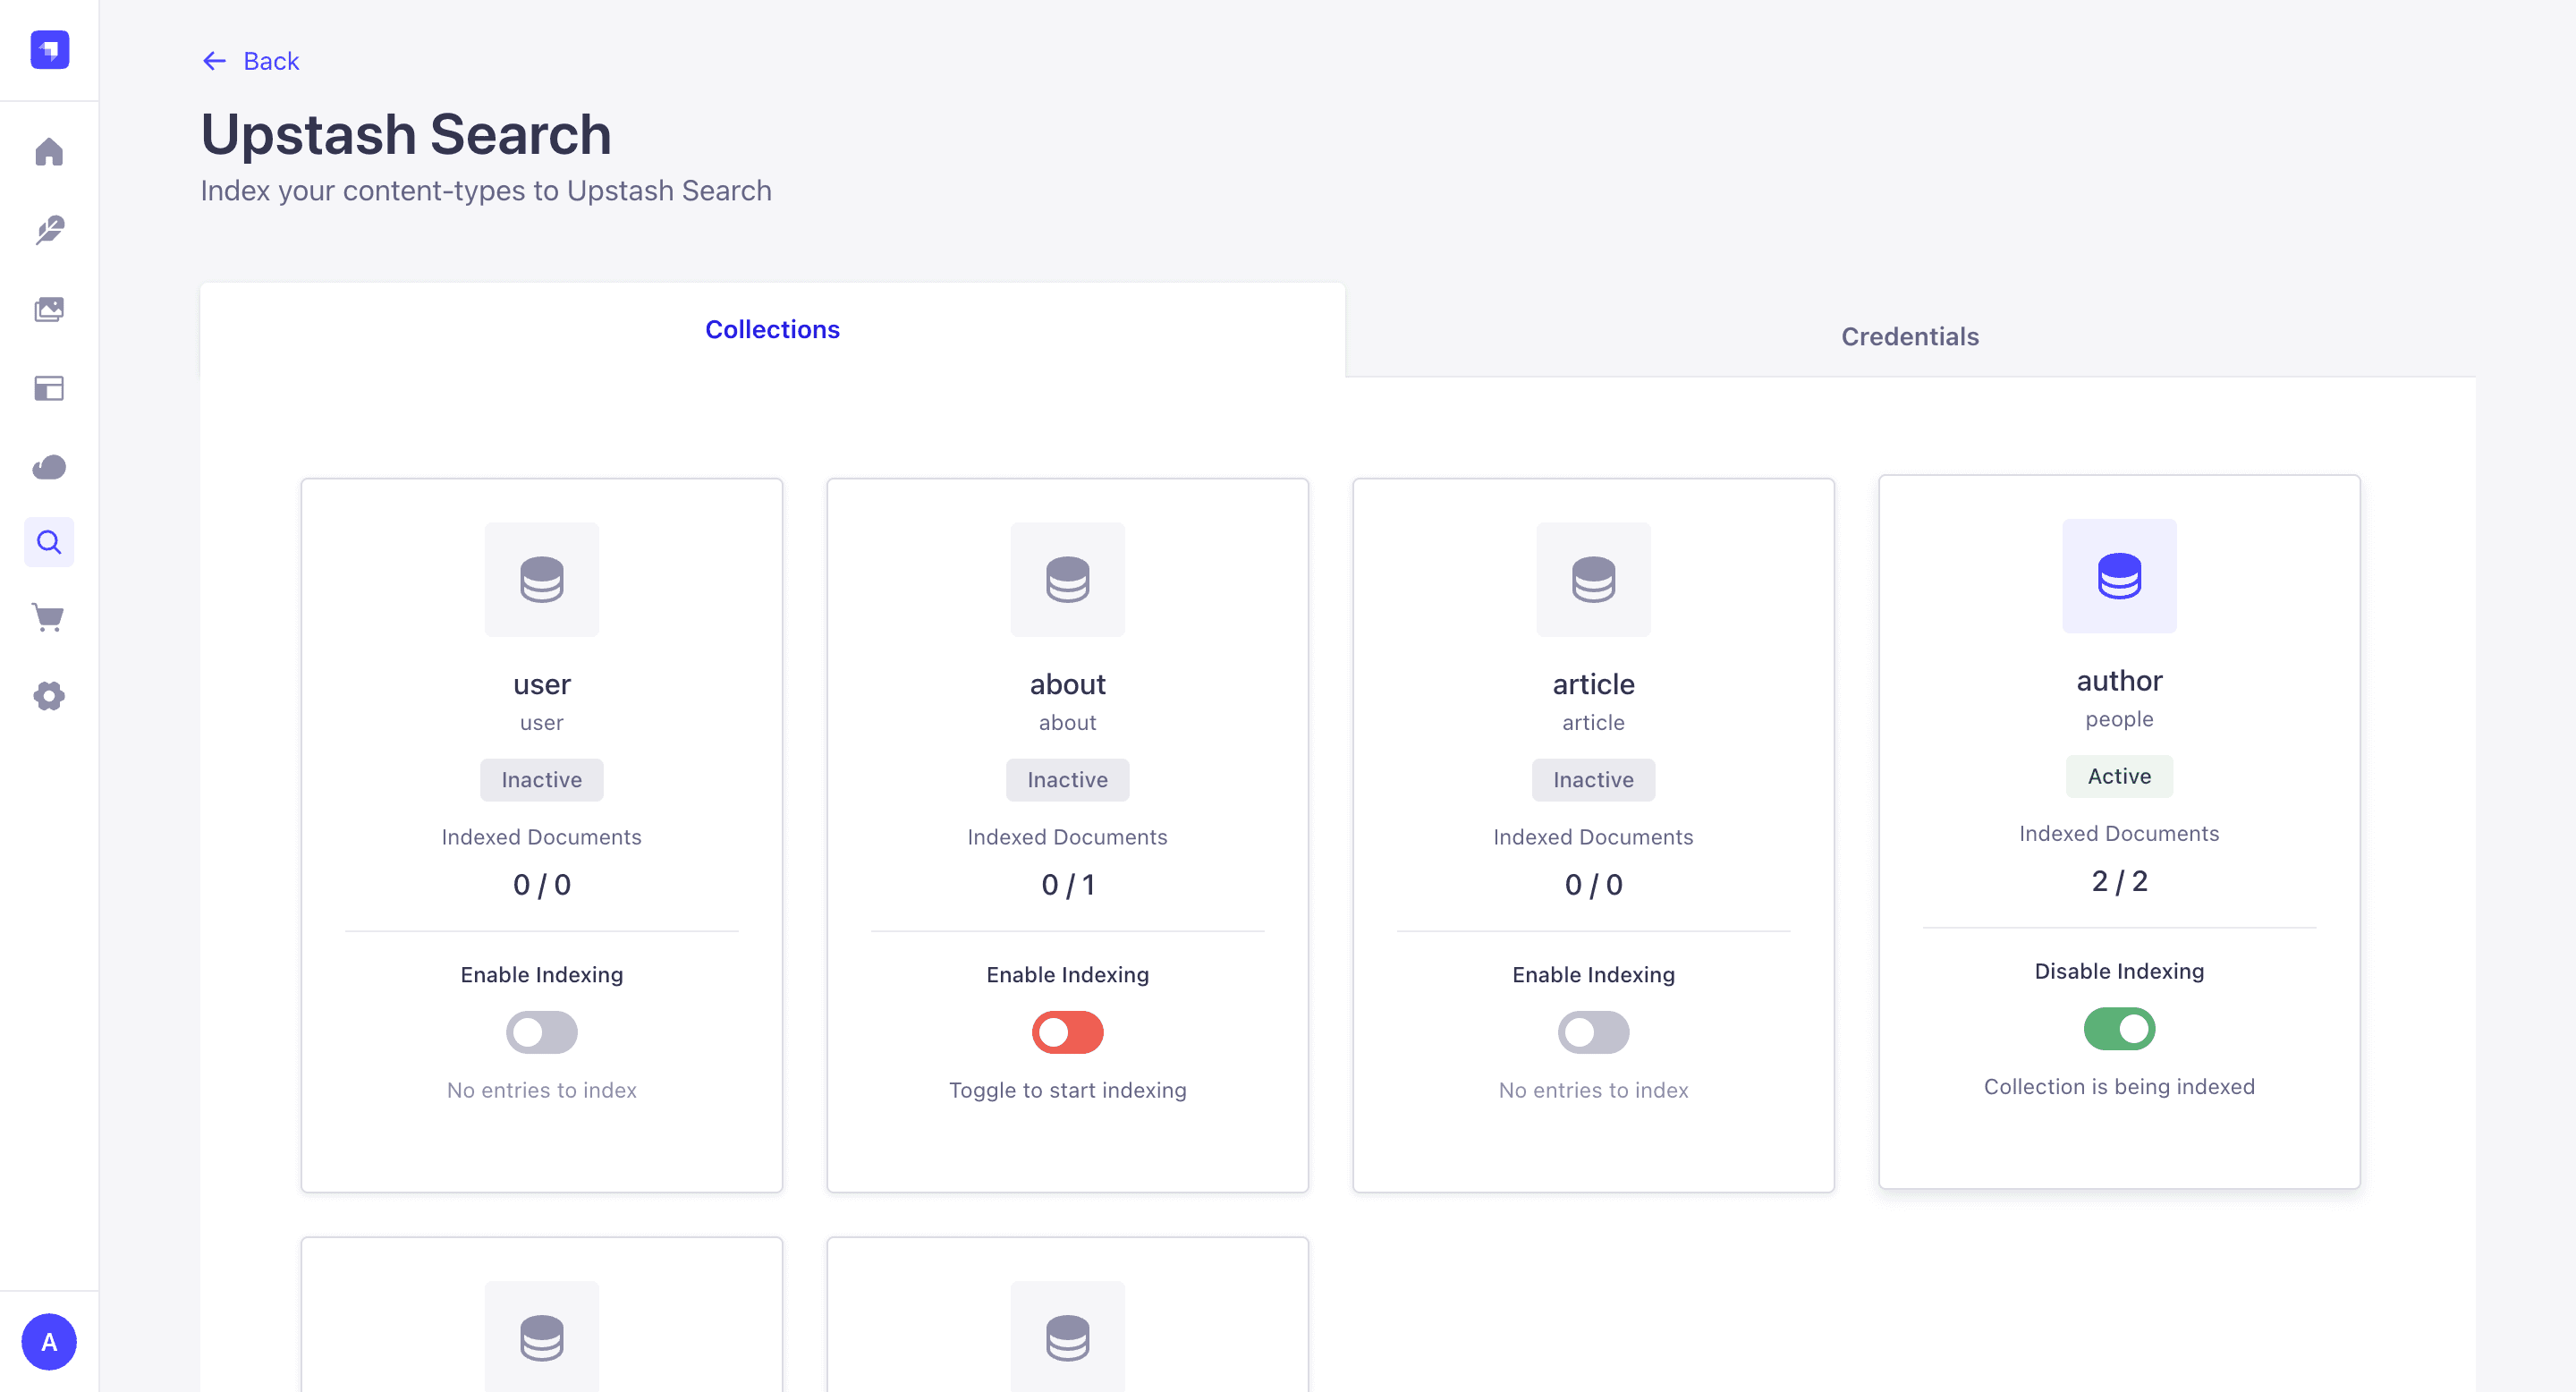Click the blue author database icon
The image size is (2576, 1392).
[2118, 576]
